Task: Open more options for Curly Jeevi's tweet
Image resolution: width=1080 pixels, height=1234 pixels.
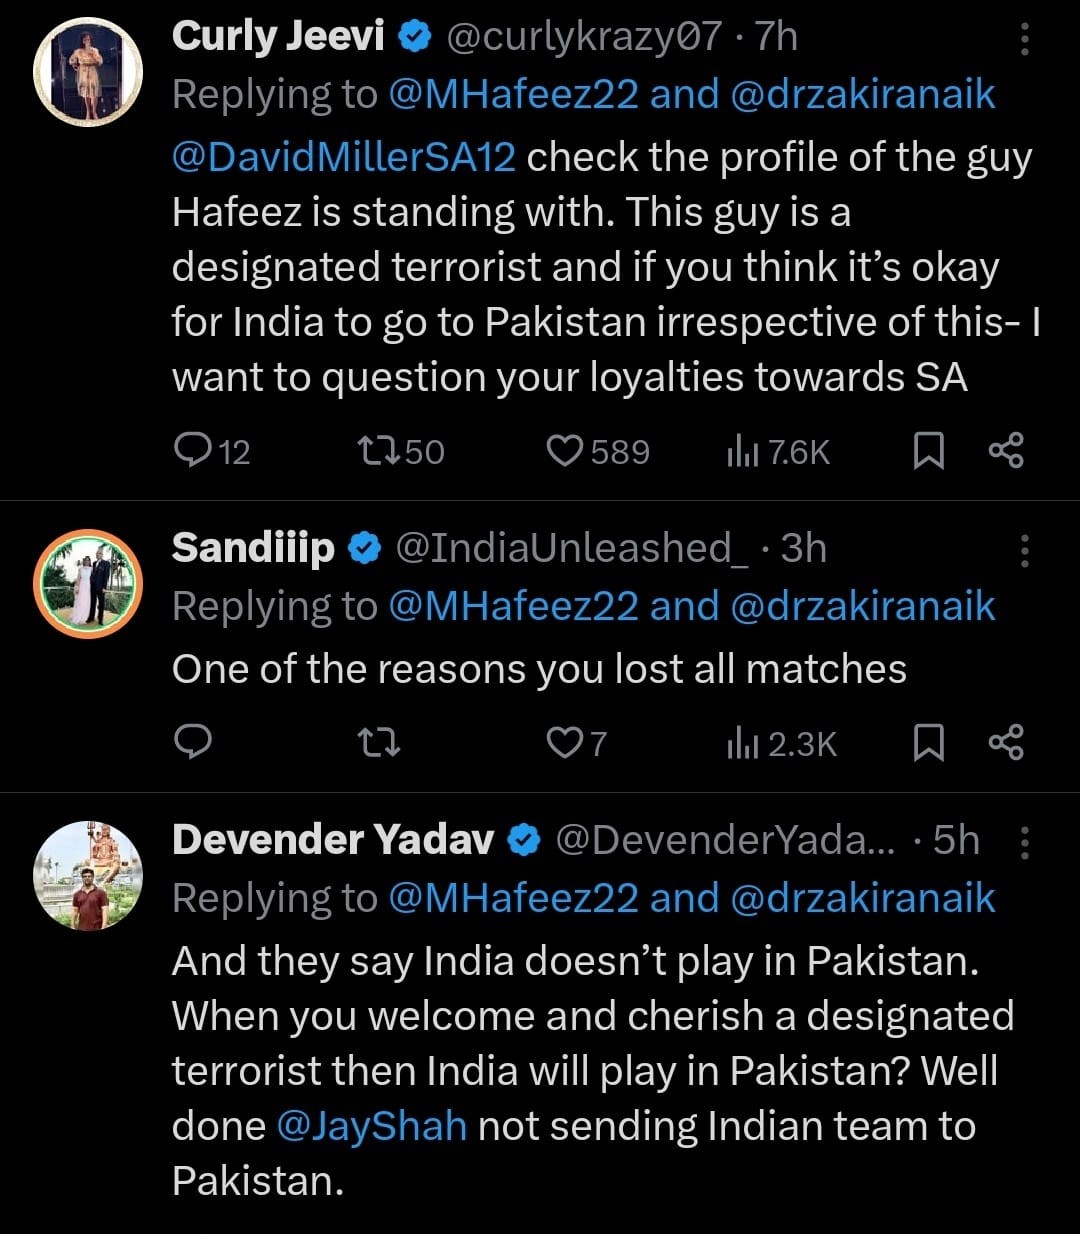Action: click(x=1024, y=38)
